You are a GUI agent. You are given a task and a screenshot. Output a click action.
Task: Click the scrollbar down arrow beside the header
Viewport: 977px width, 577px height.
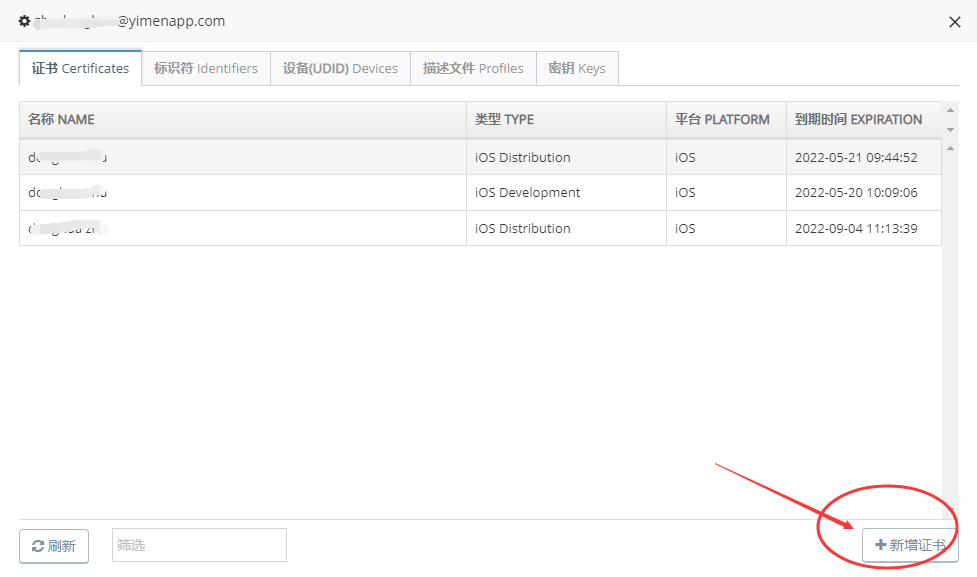[950, 130]
